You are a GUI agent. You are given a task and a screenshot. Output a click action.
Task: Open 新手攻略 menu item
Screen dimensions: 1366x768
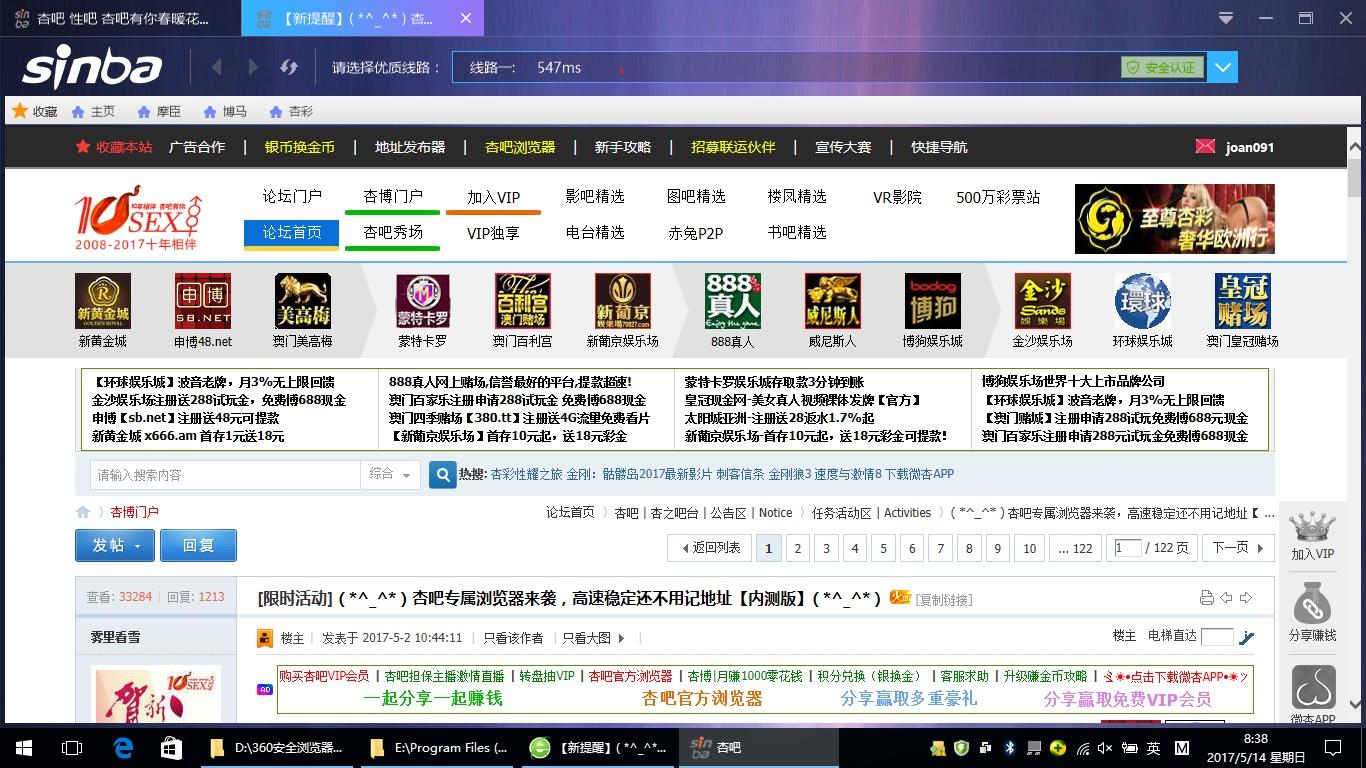pyautogui.click(x=623, y=147)
